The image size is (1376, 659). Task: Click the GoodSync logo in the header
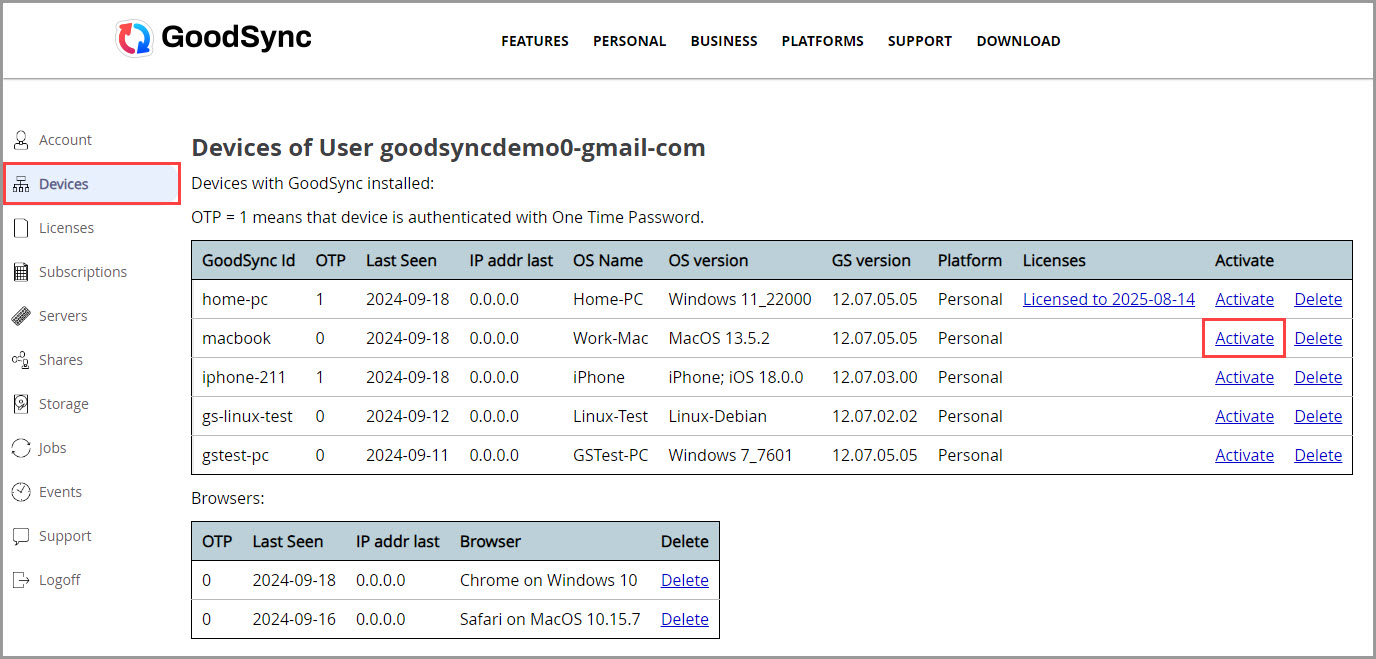click(212, 37)
